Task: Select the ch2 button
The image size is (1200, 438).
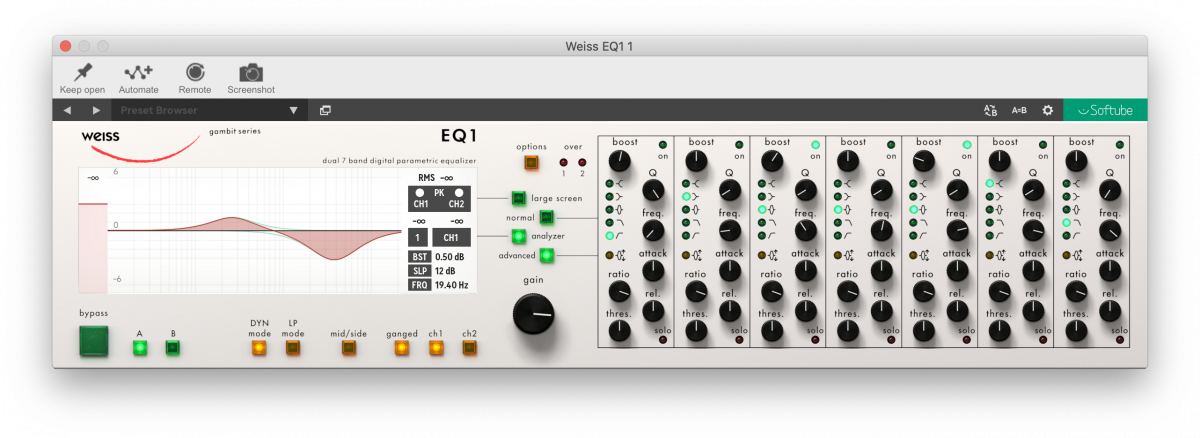Action: coord(469,348)
